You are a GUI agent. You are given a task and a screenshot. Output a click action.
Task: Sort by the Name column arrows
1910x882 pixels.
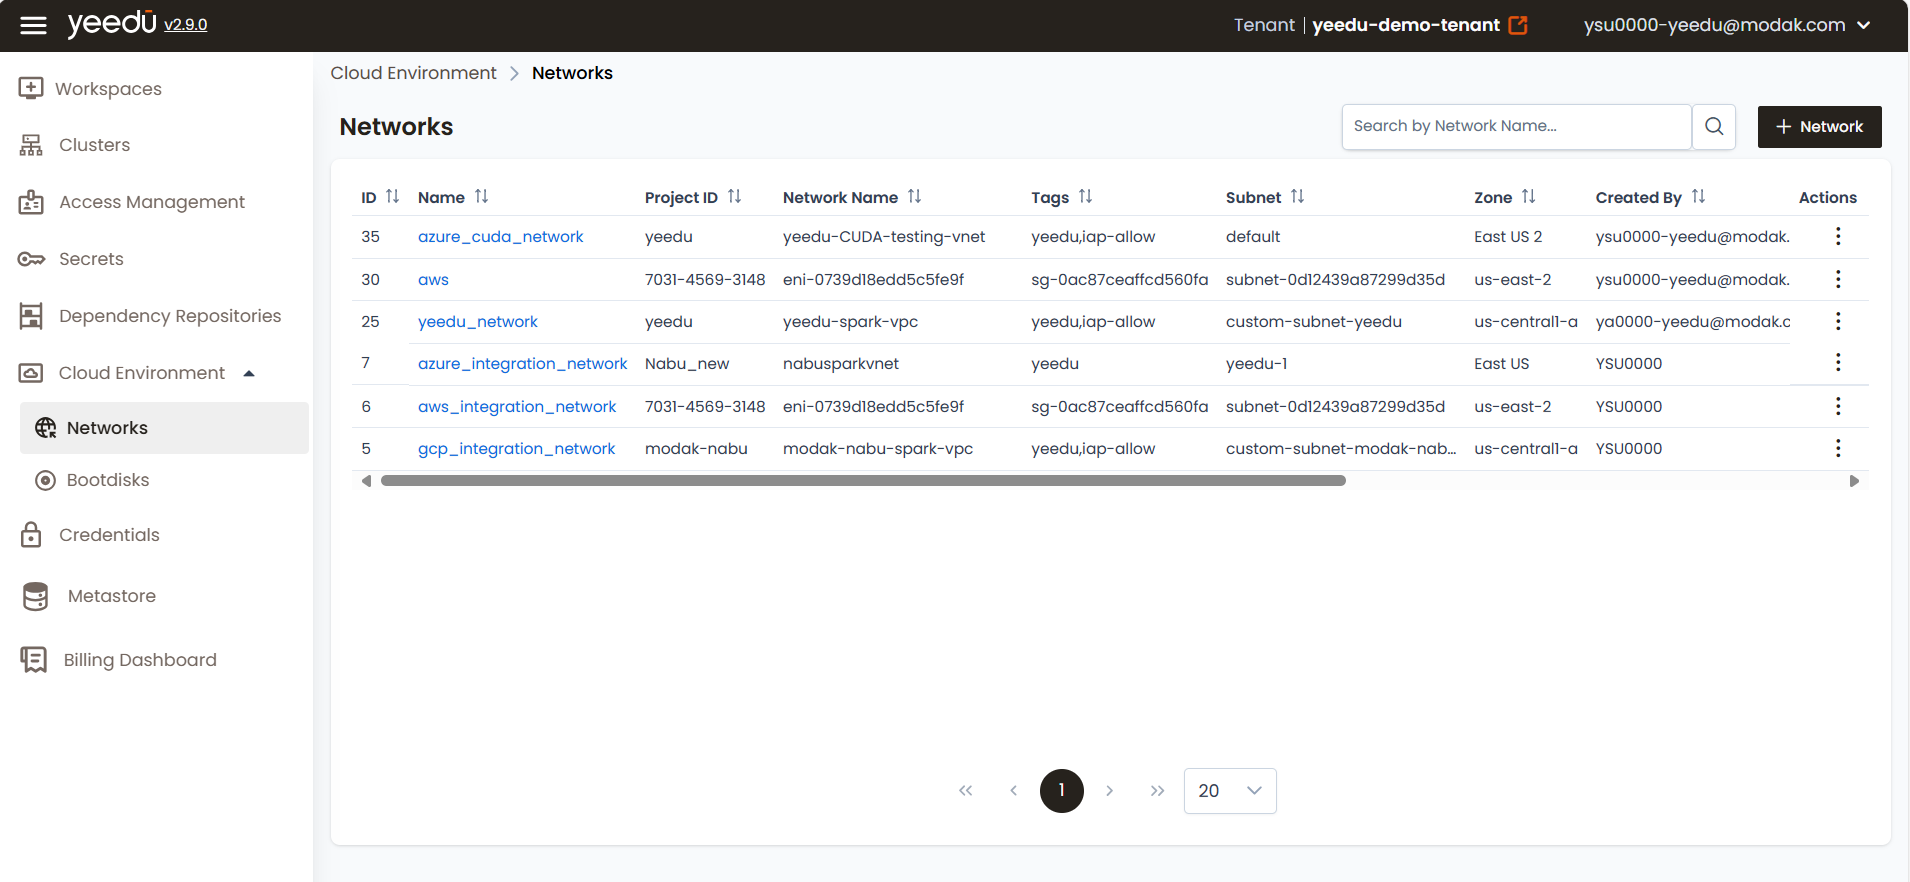pyautogui.click(x=481, y=197)
